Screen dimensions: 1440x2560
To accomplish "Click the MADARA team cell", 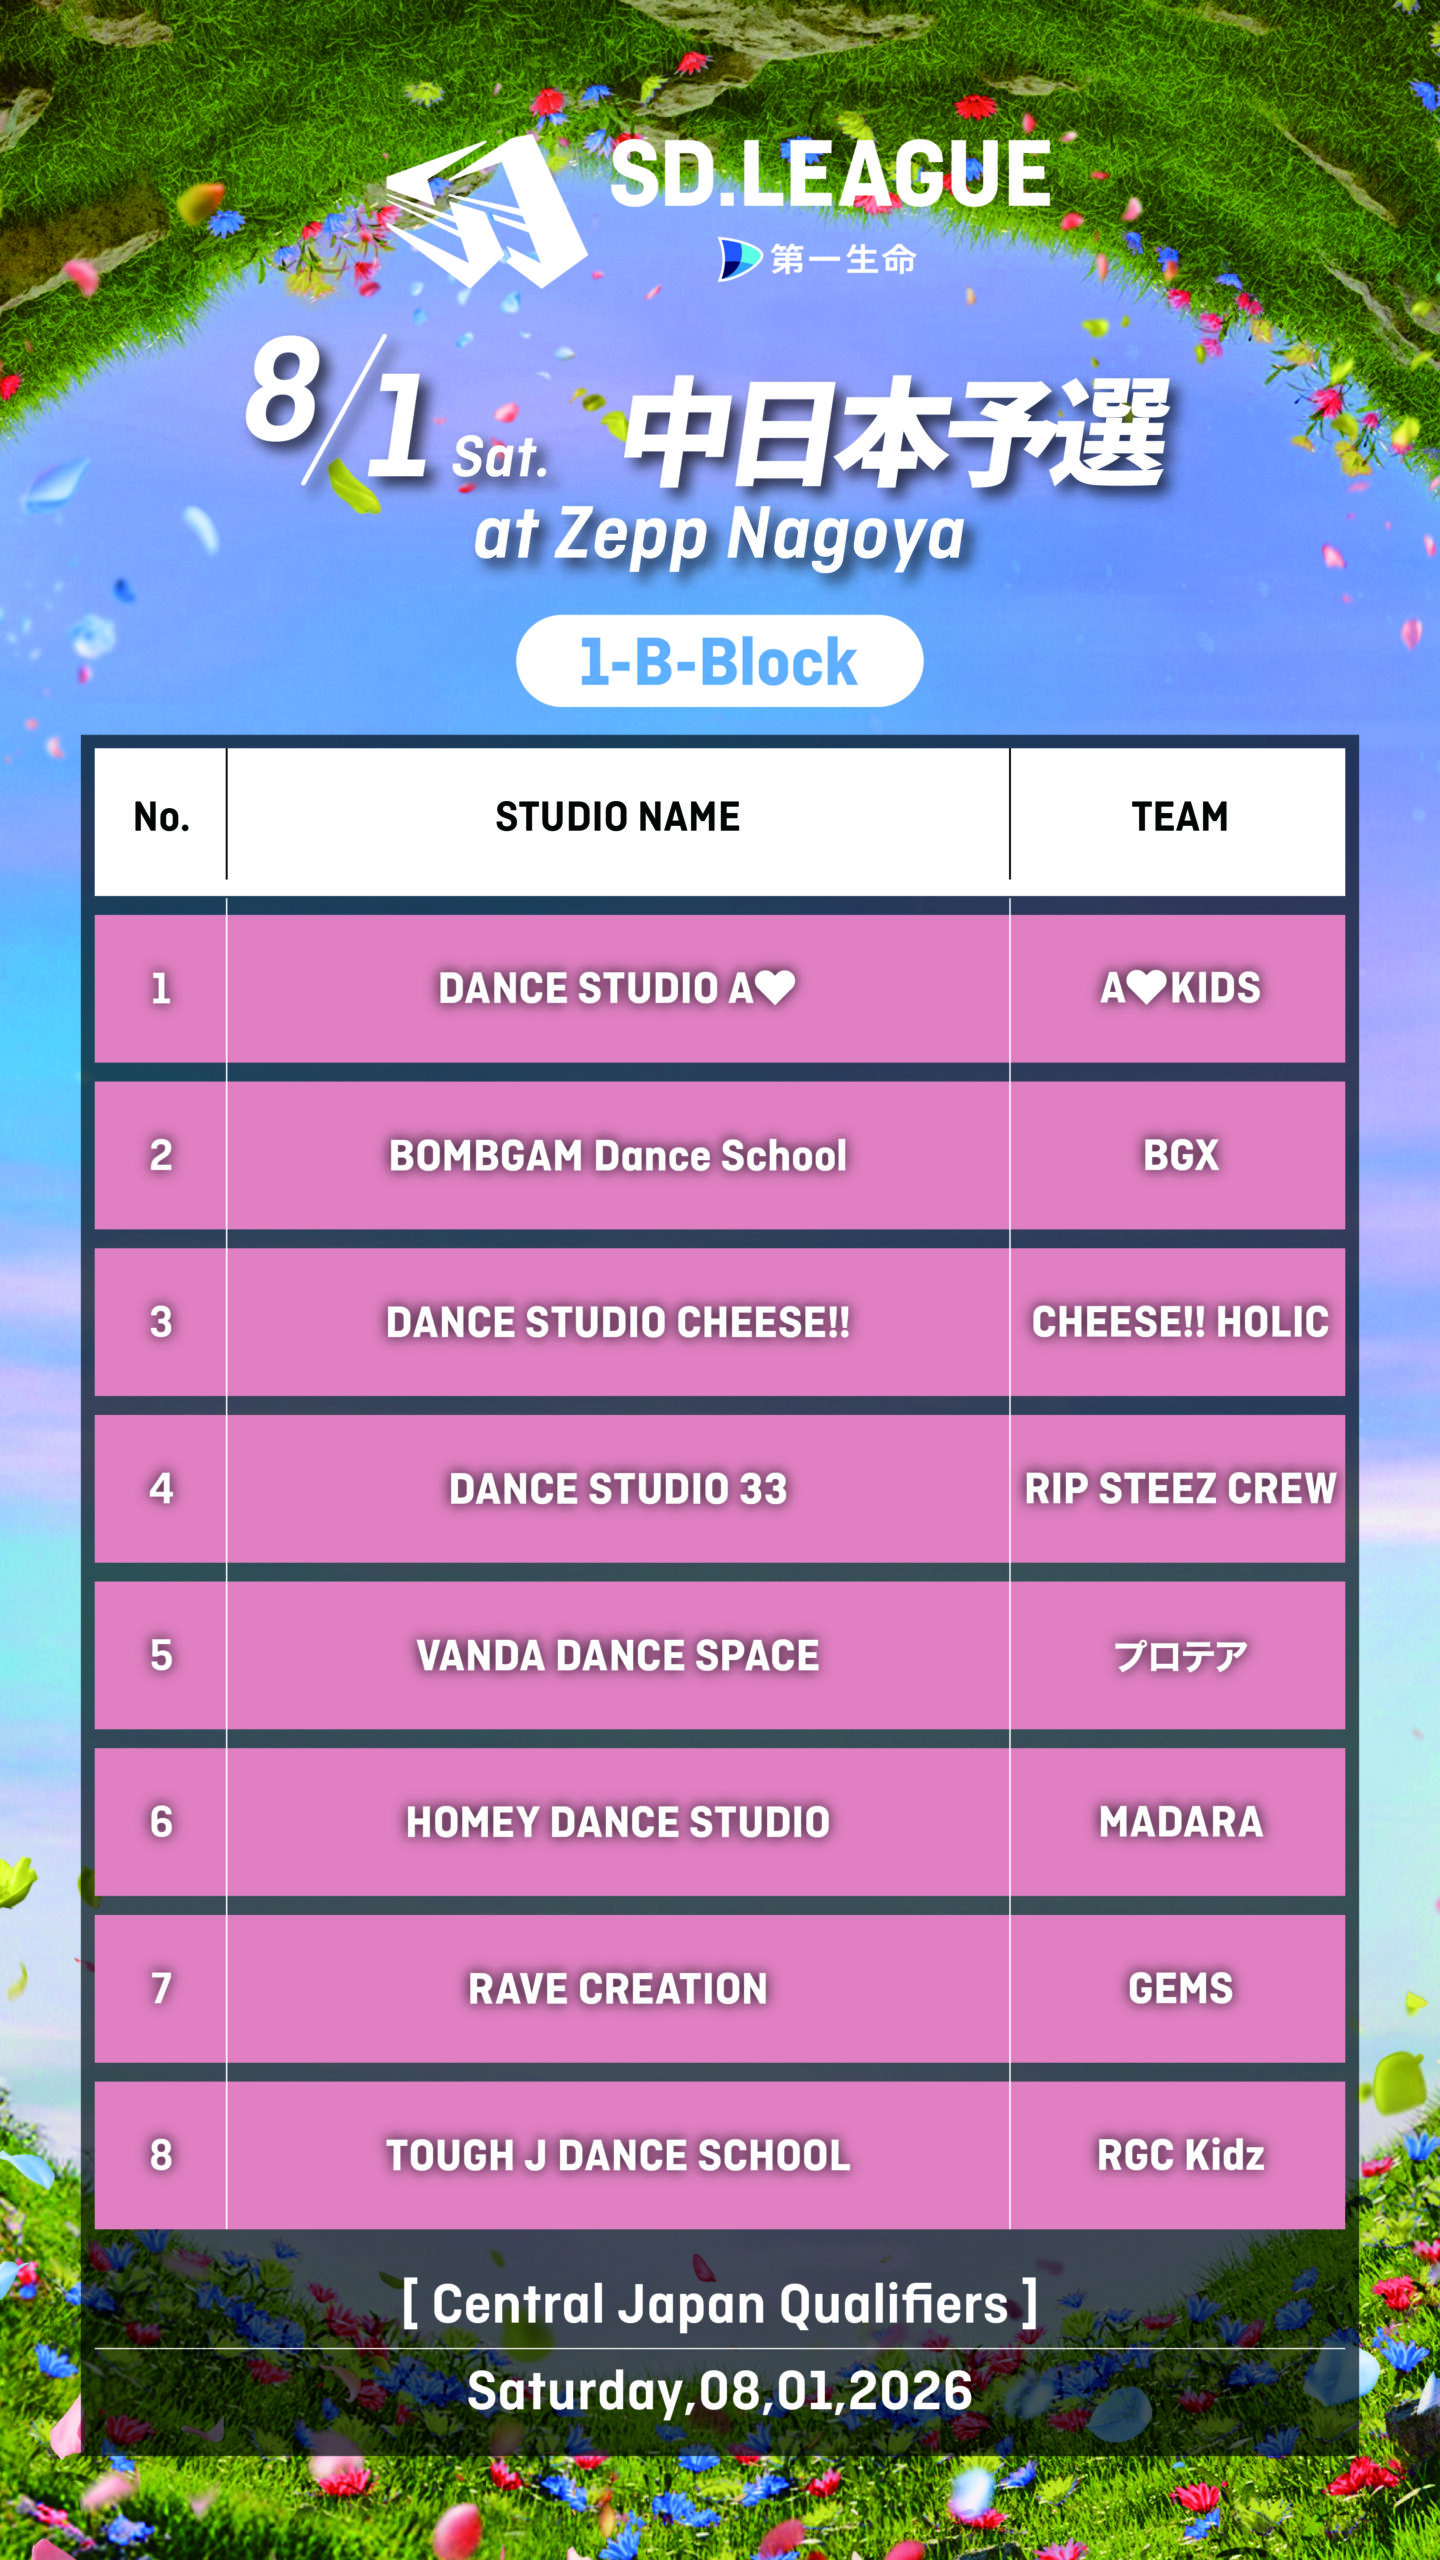I will coord(1178,1822).
